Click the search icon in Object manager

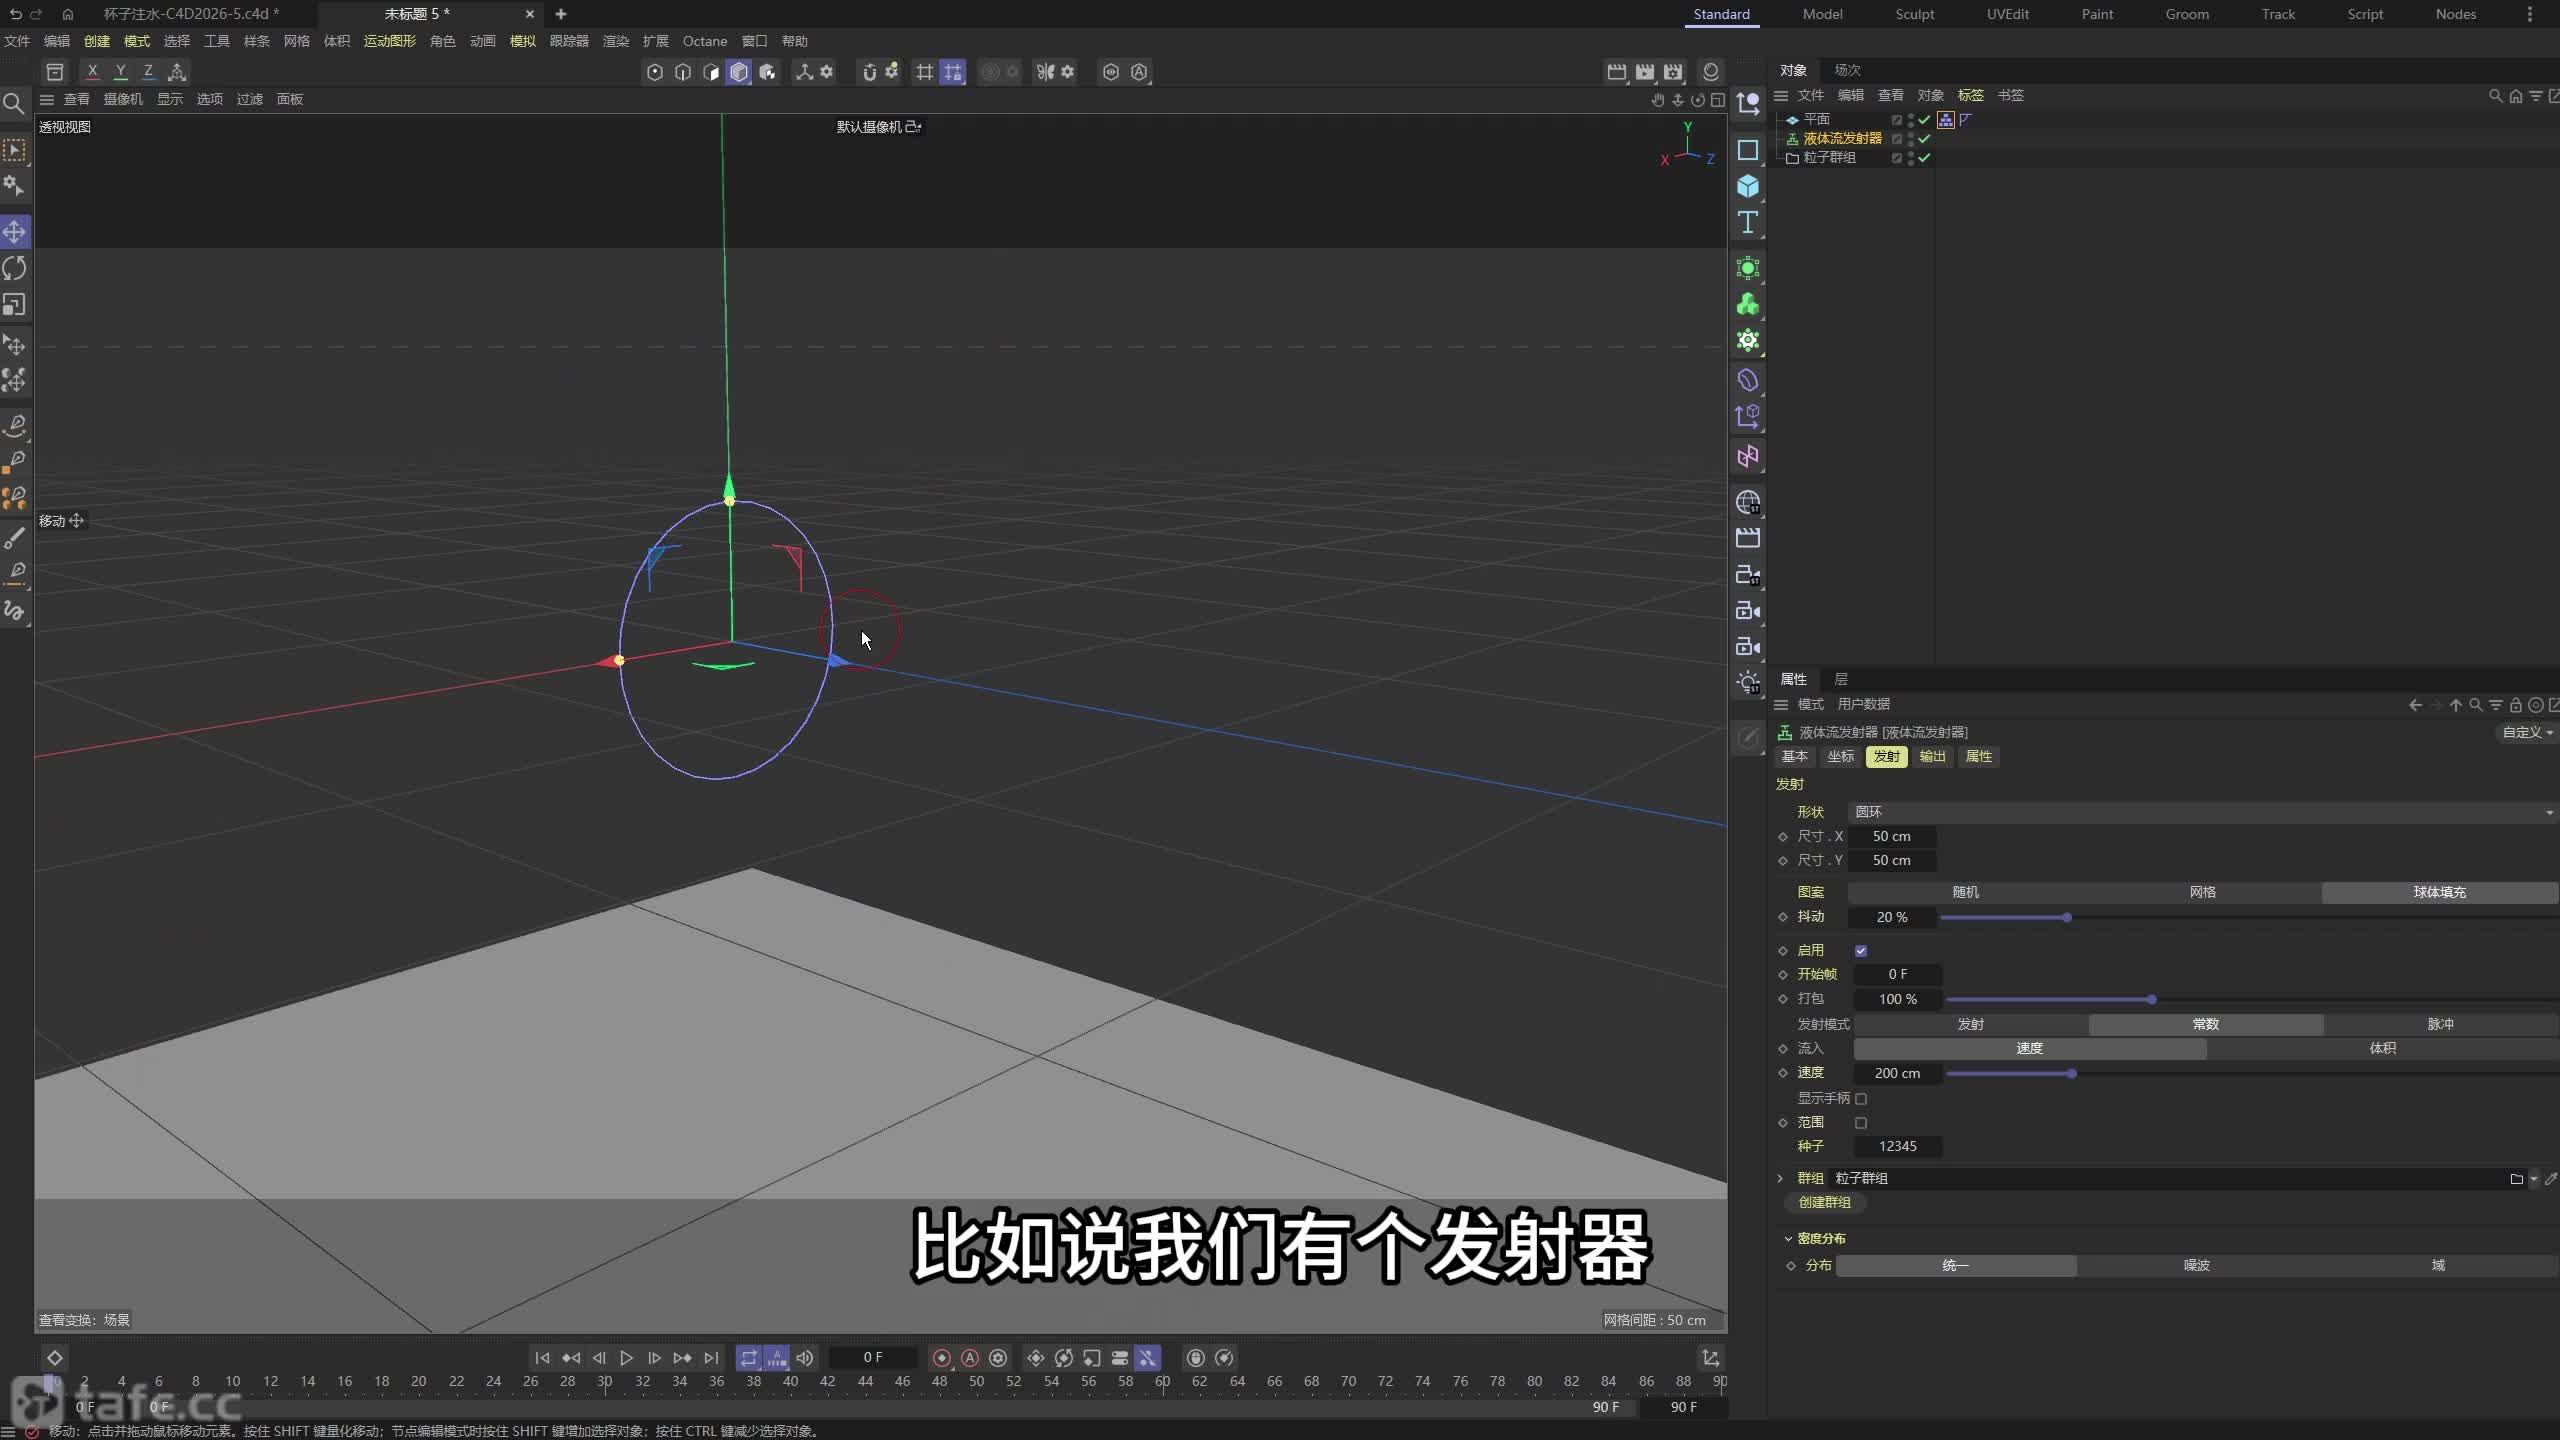pos(2493,96)
